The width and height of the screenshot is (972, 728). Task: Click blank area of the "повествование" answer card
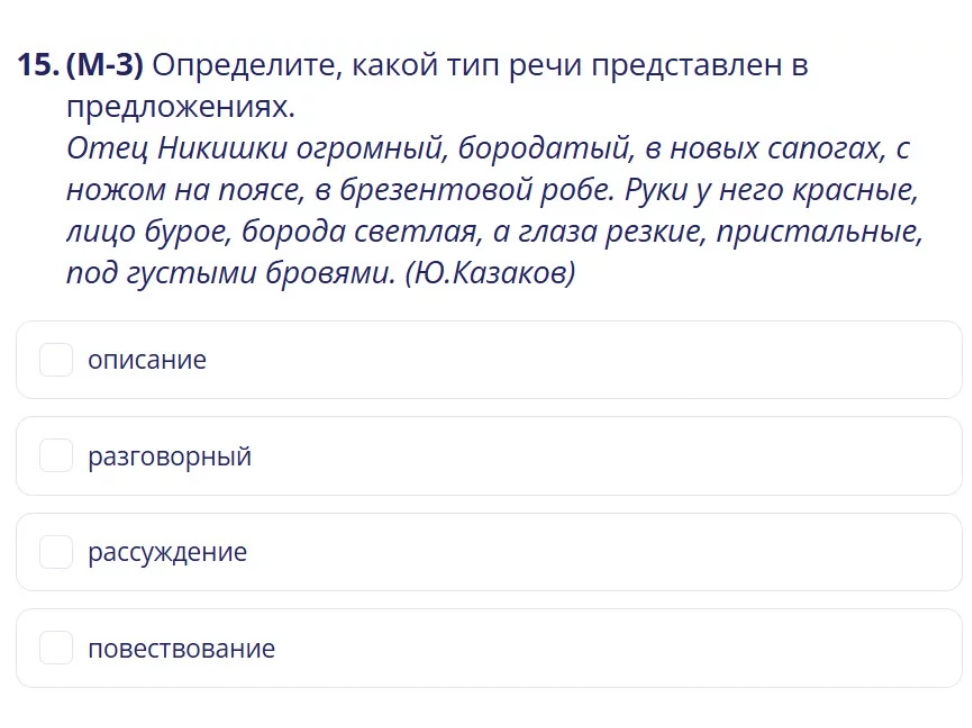point(600,648)
